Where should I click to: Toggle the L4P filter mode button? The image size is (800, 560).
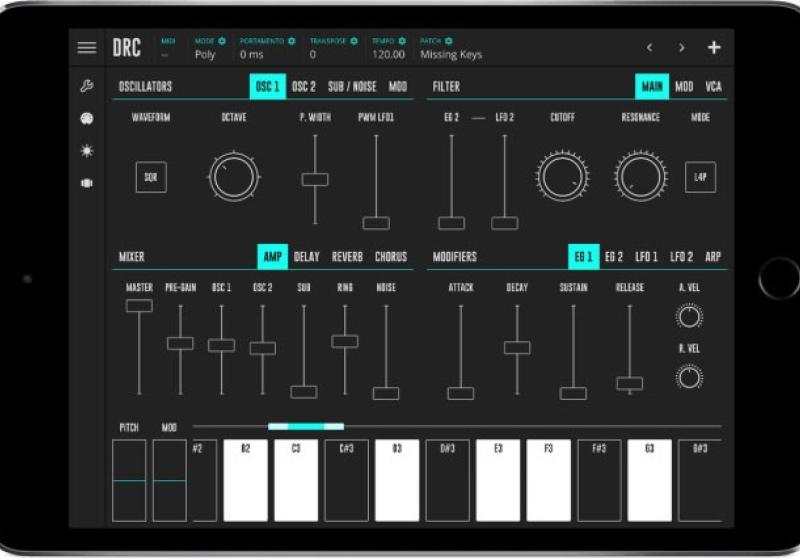700,177
